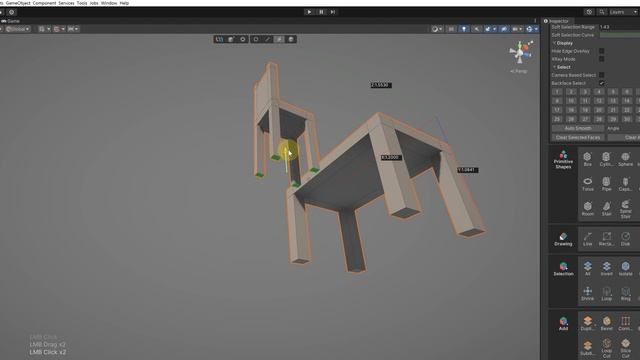This screenshot has height=360, width=640.
Task: Open the Drawing tools category
Action: pyautogui.click(x=563, y=239)
